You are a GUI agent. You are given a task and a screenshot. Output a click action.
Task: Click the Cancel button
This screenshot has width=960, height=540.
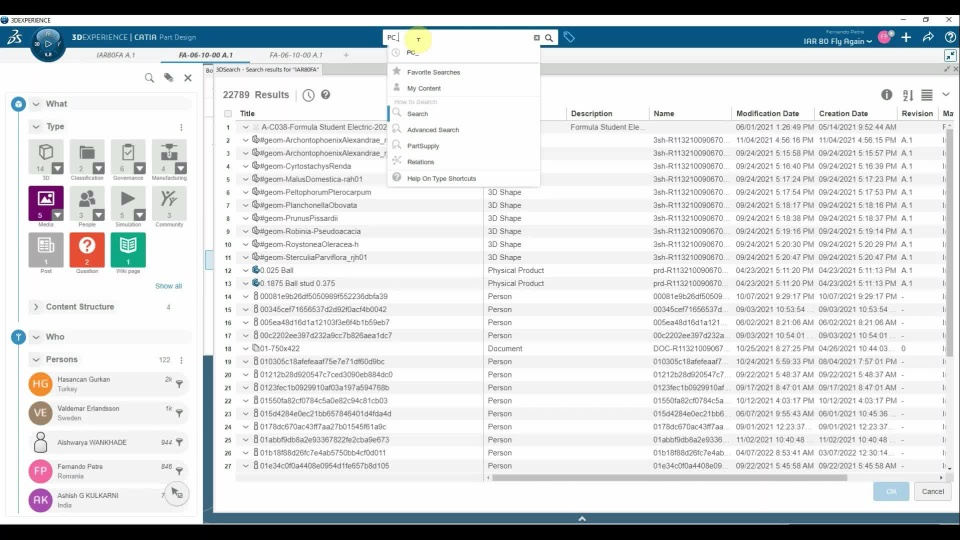tap(932, 491)
